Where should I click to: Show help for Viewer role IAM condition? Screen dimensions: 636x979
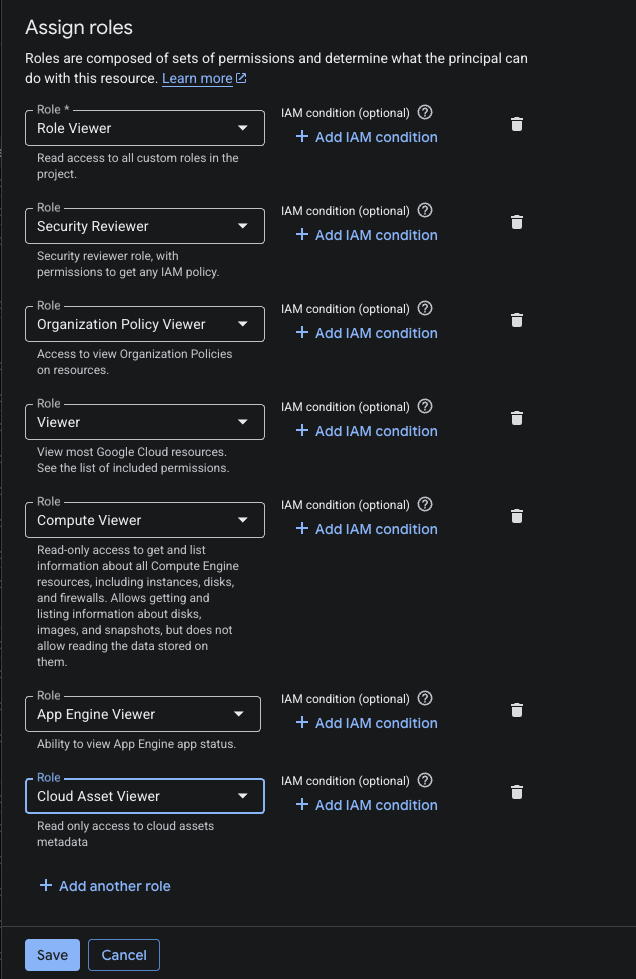(x=425, y=406)
